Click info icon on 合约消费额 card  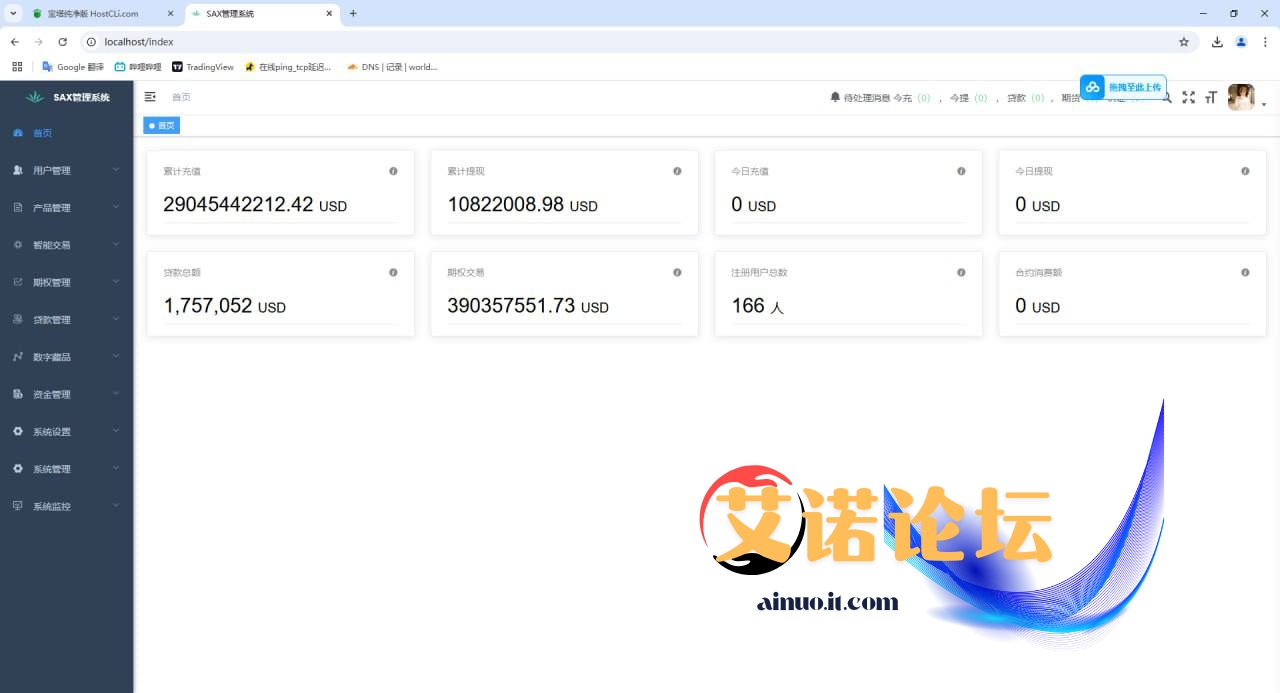1245,272
